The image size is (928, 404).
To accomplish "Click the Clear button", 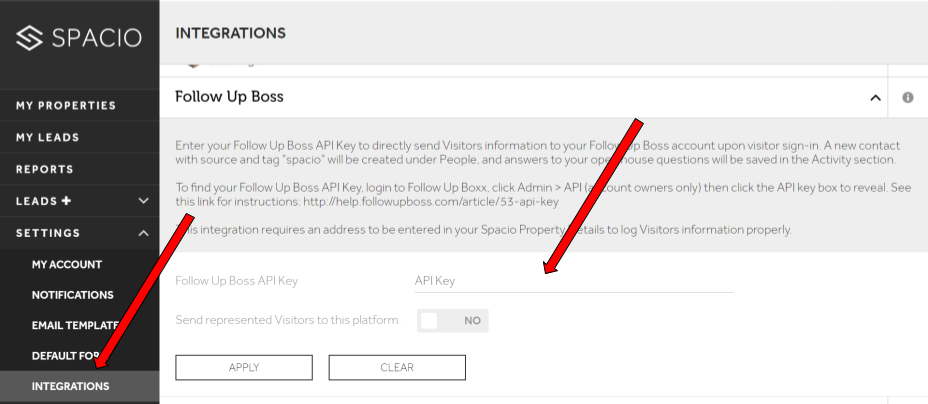I will point(397,367).
